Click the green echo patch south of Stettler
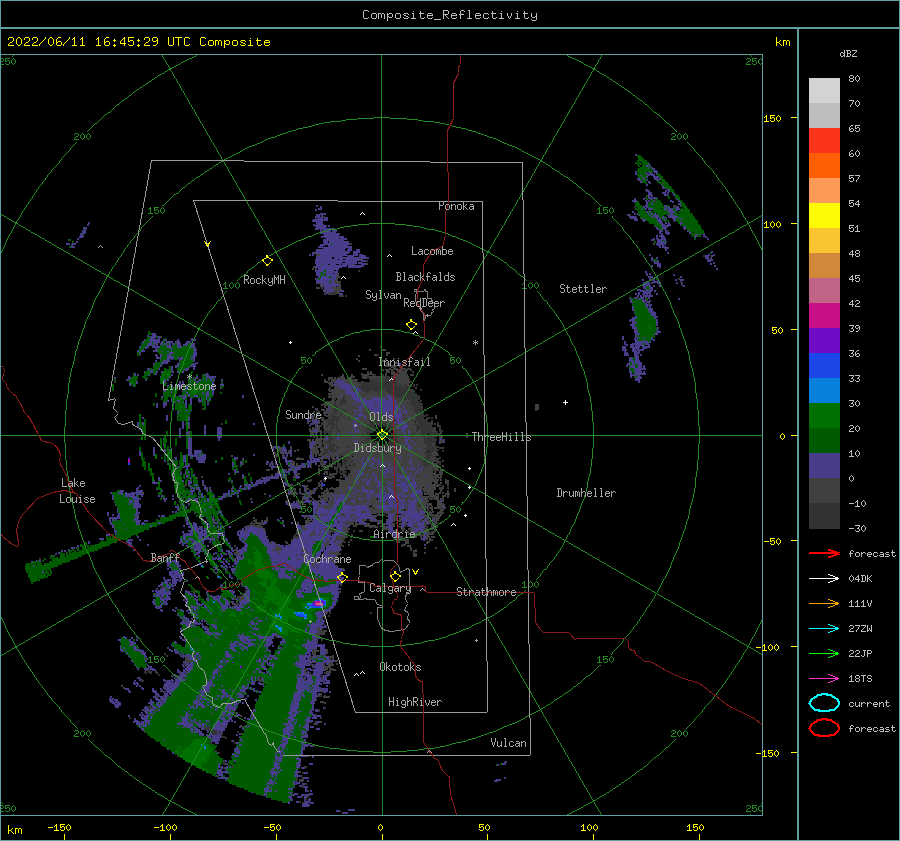 pyautogui.click(x=644, y=320)
